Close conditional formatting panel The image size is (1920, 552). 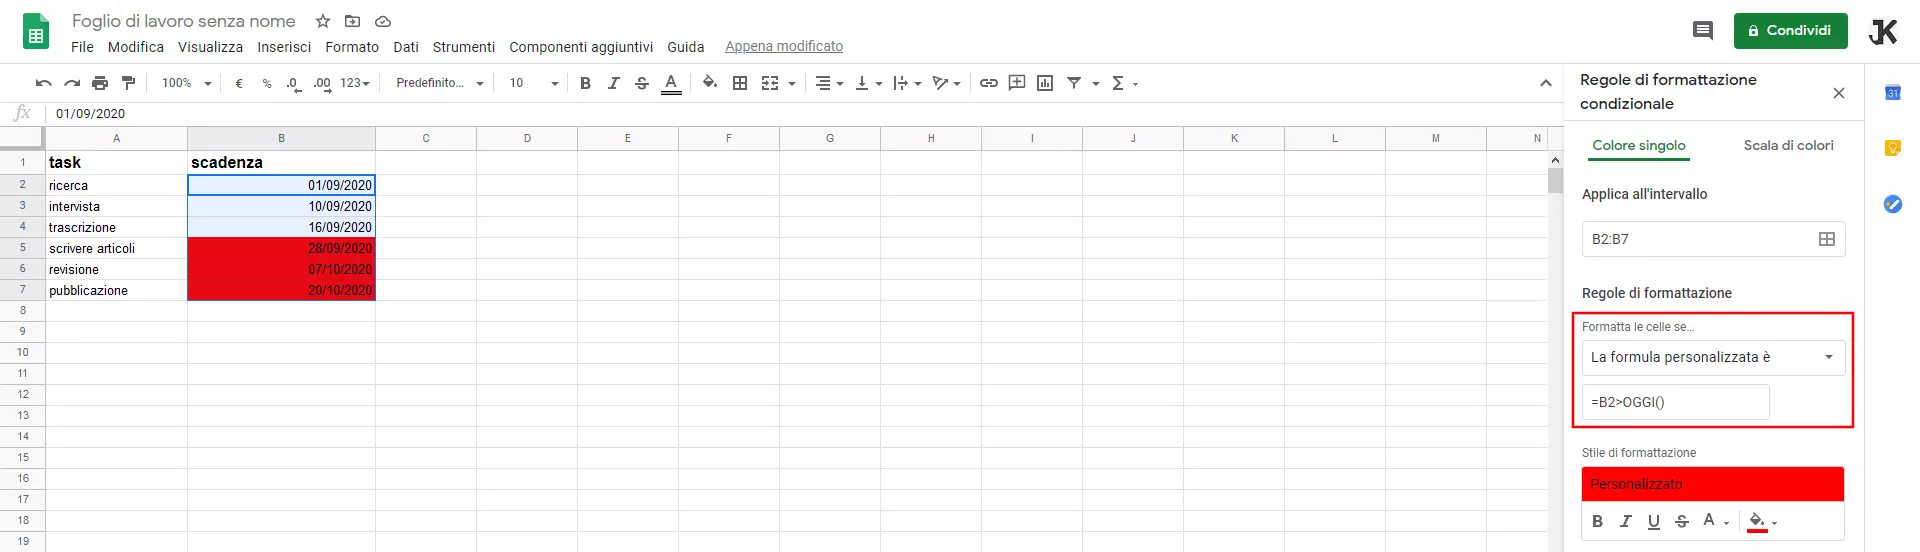click(1839, 93)
